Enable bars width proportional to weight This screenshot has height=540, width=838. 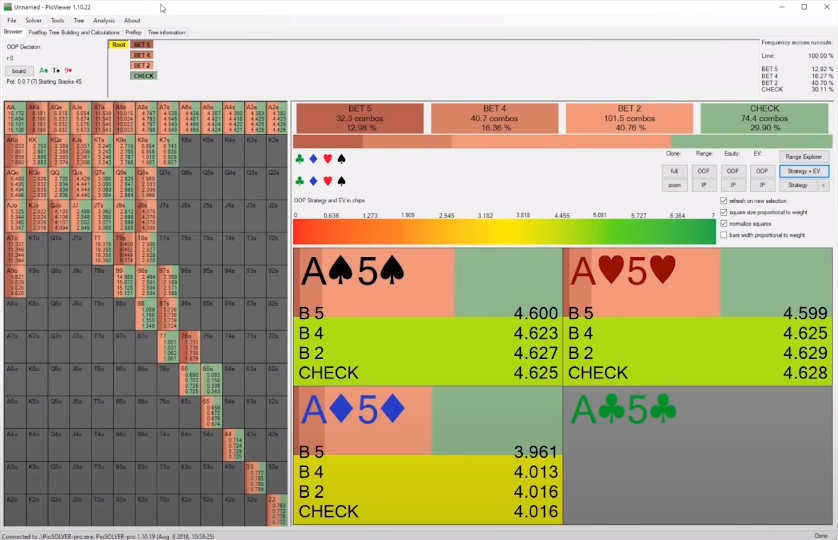[723, 235]
